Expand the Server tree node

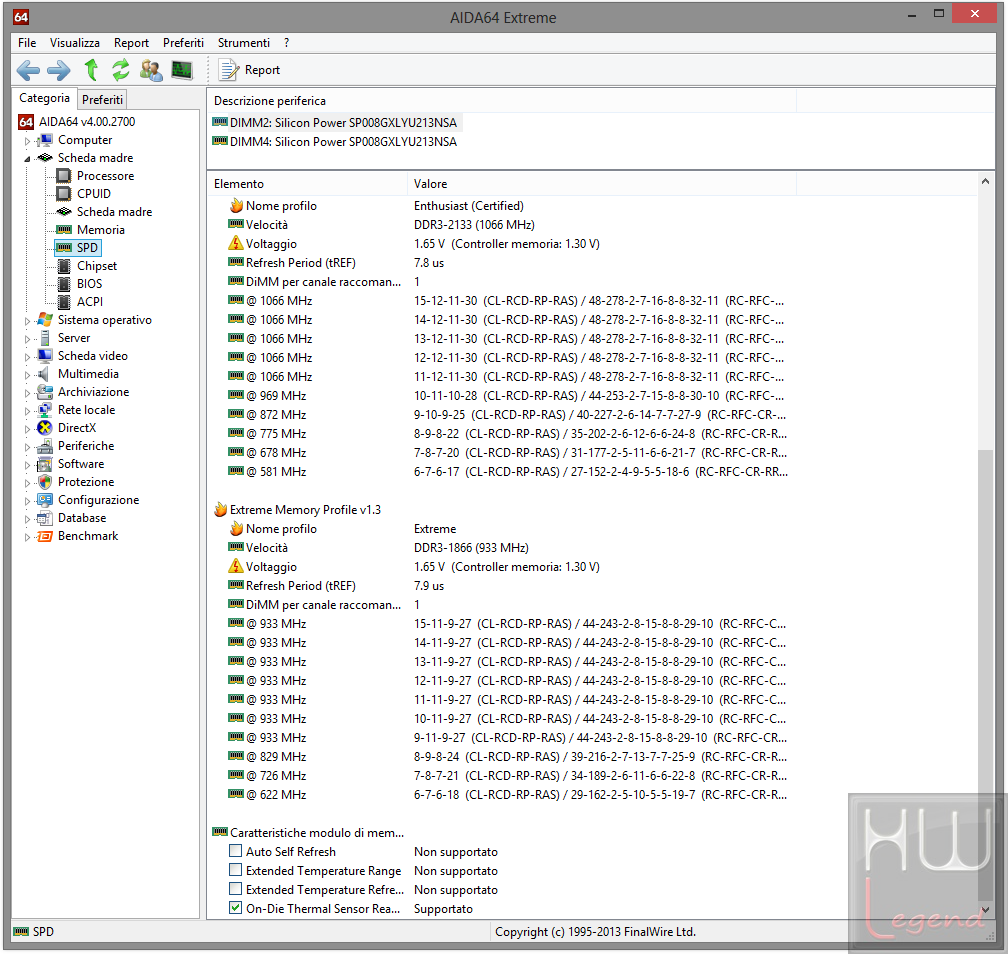(27, 339)
